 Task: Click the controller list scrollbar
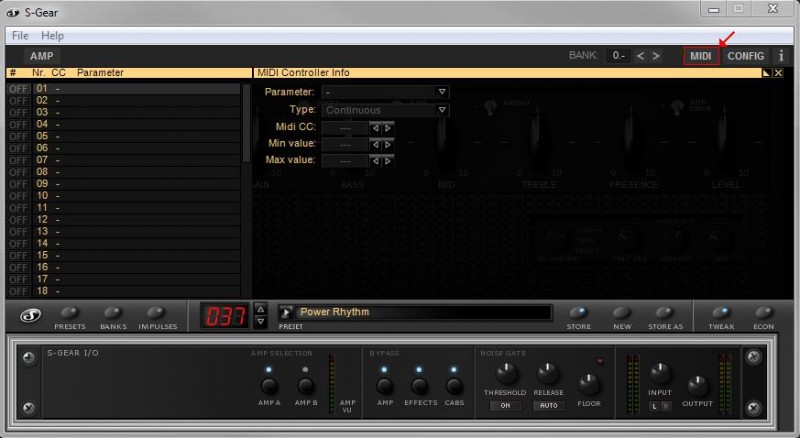(246, 123)
